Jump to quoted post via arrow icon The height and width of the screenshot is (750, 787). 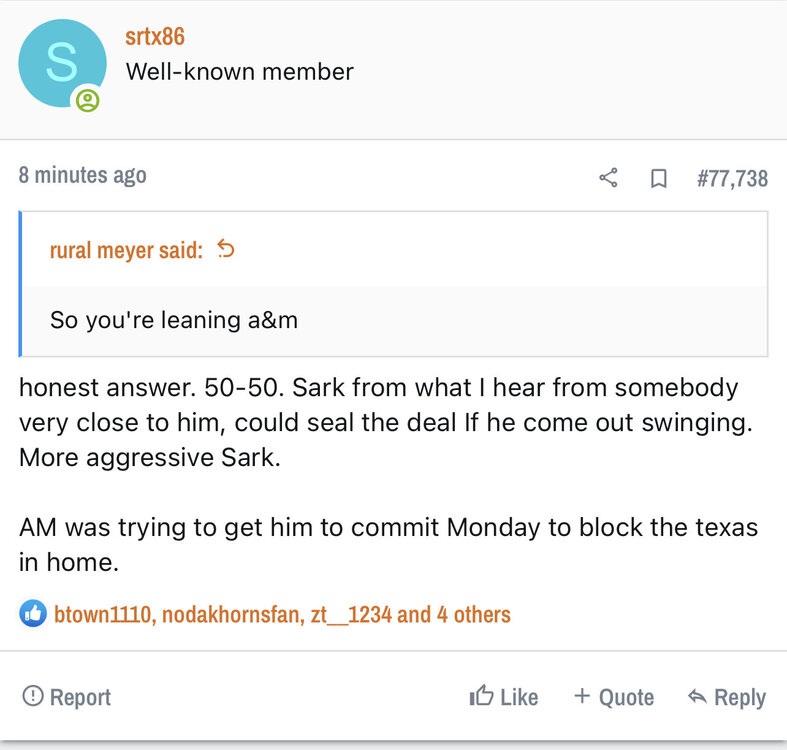point(226,249)
